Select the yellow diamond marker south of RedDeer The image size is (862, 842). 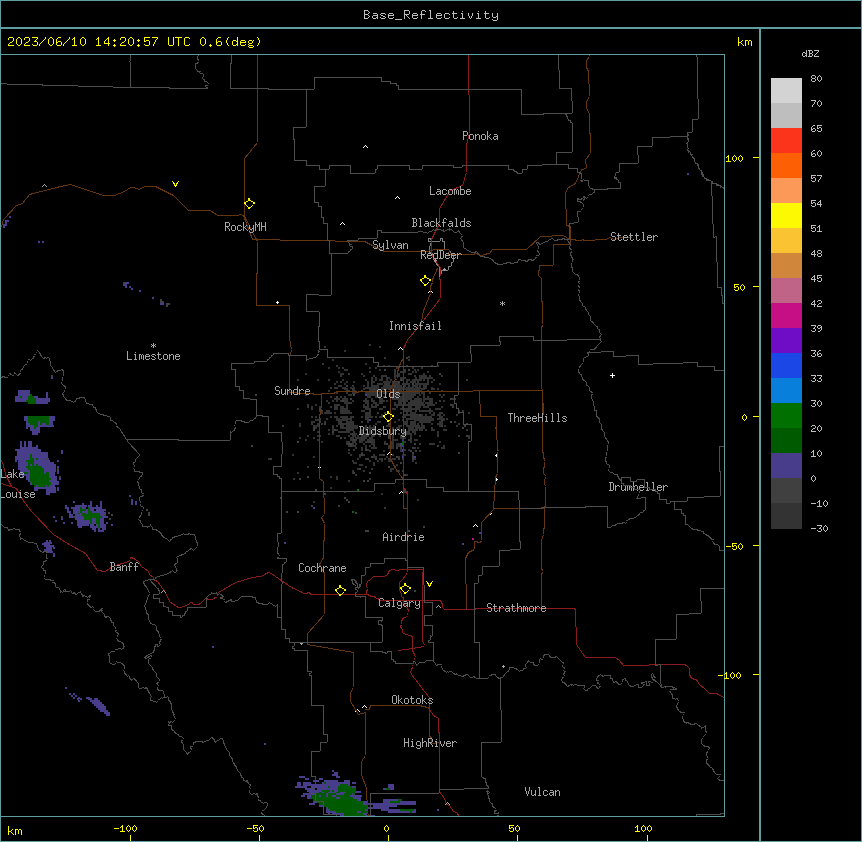pyautogui.click(x=426, y=281)
